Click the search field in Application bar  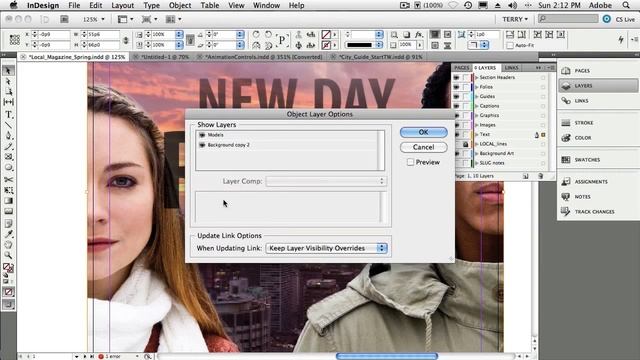(x=568, y=19)
